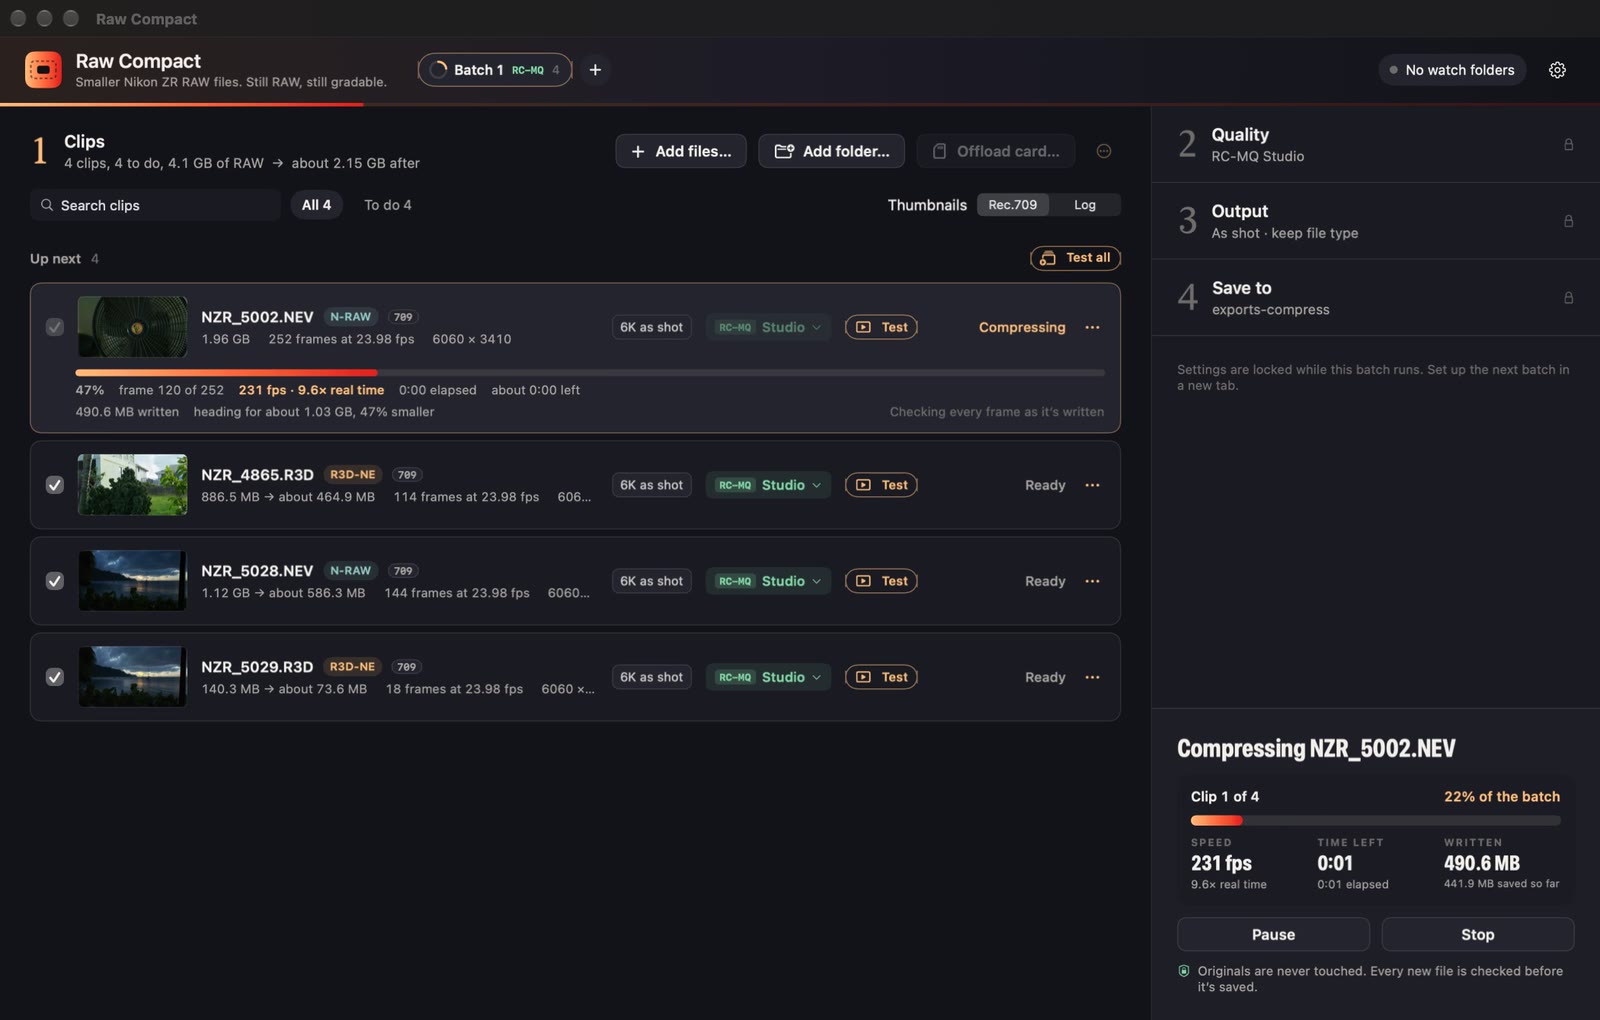Viewport: 1600px width, 1020px height.
Task: Click the Raw Compact app logo icon
Action: click(43, 70)
